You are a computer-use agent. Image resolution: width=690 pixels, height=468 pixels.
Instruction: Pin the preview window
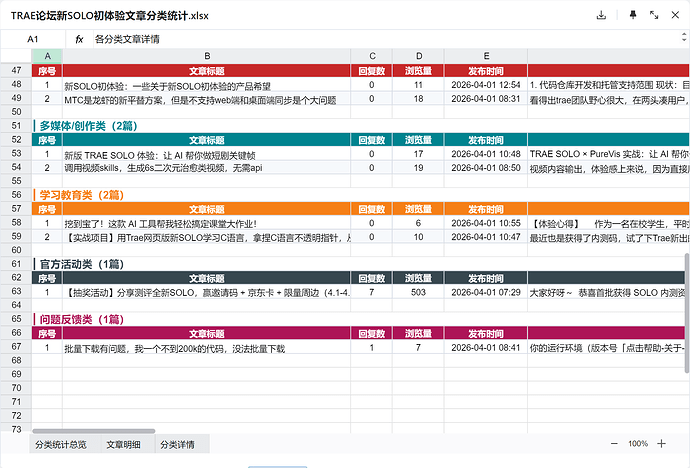click(633, 15)
